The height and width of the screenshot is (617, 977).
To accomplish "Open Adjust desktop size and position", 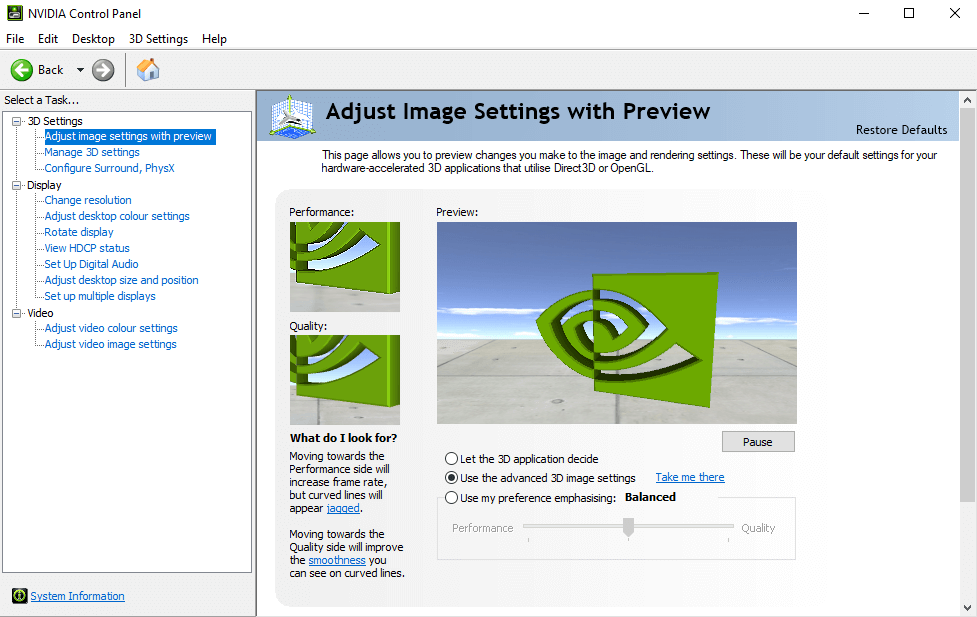I will (x=122, y=280).
